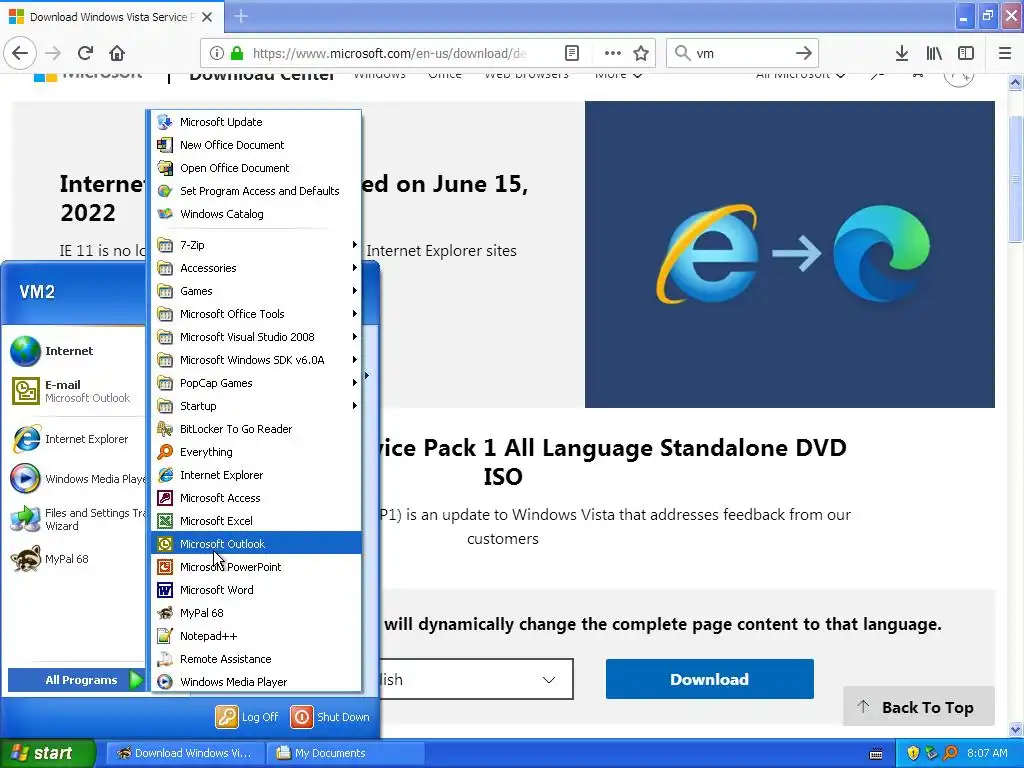Click the Everything magnifier tray icon

[951, 753]
